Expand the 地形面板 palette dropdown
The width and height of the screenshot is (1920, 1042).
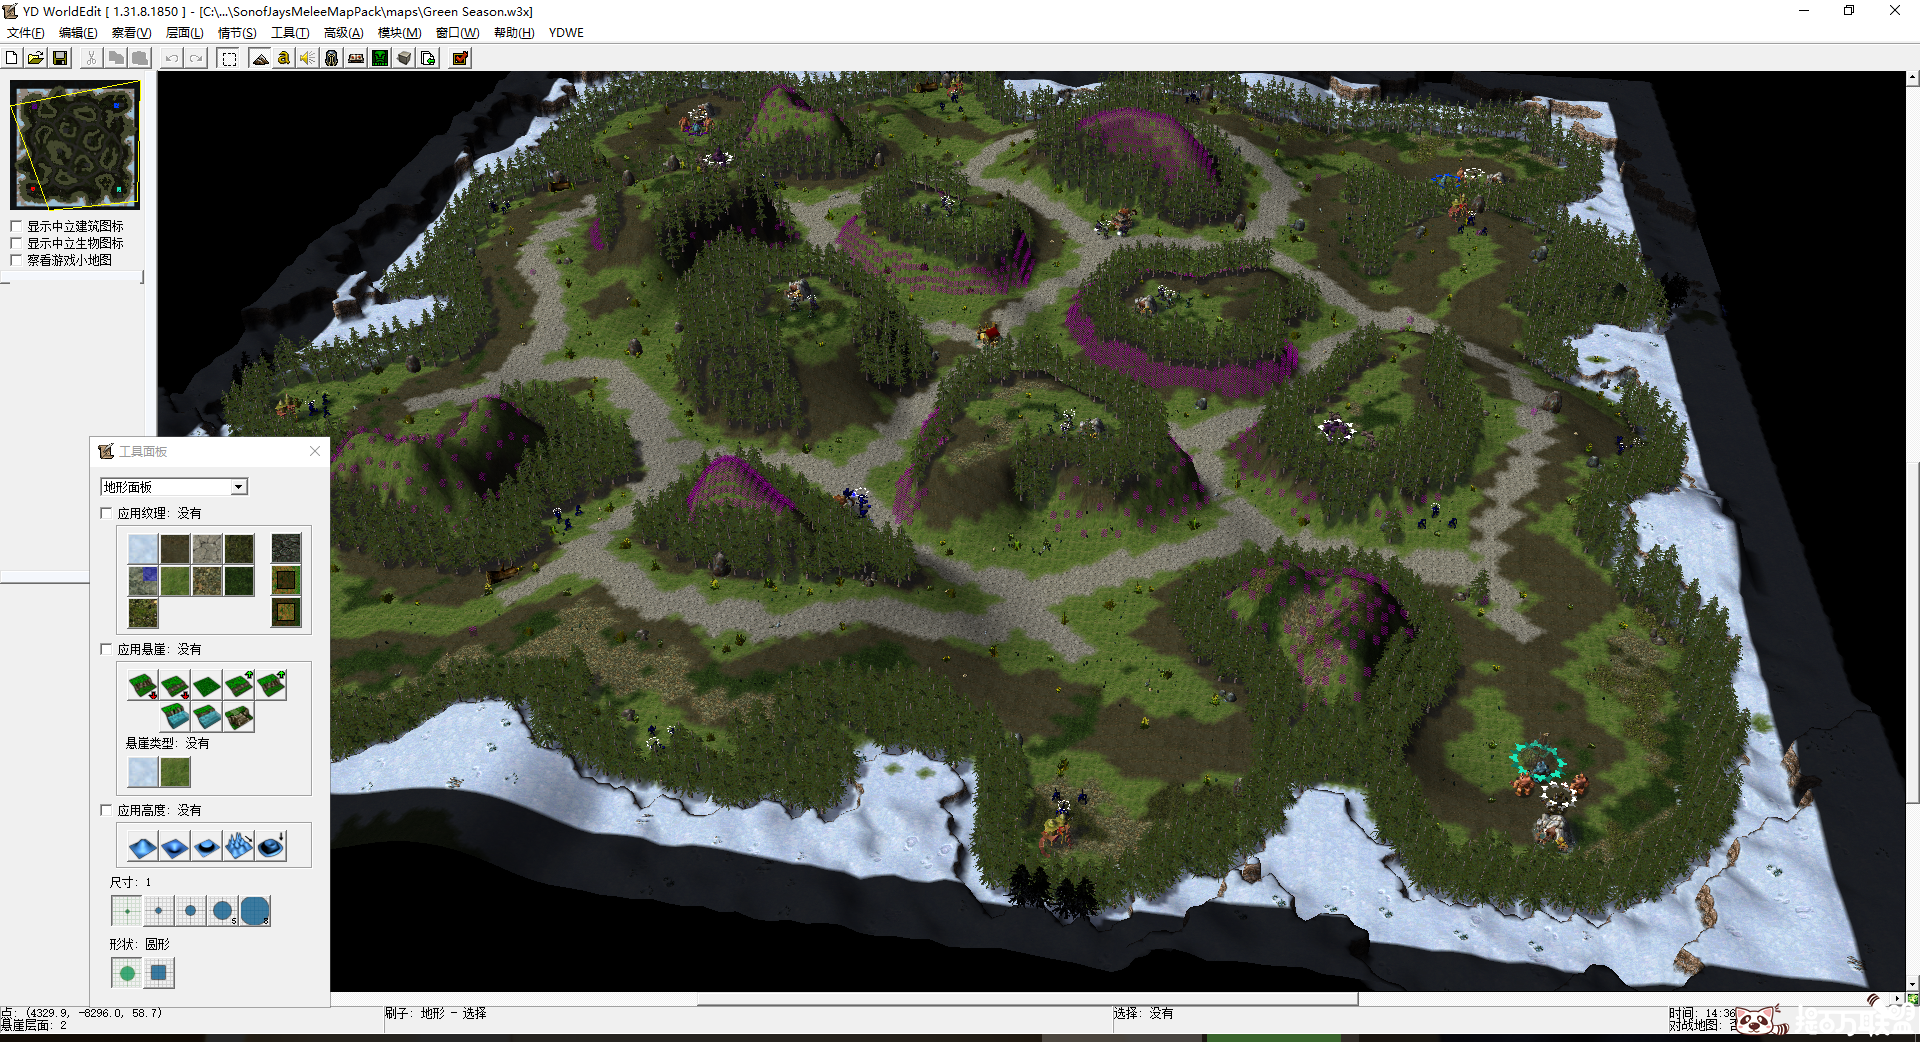(x=238, y=487)
